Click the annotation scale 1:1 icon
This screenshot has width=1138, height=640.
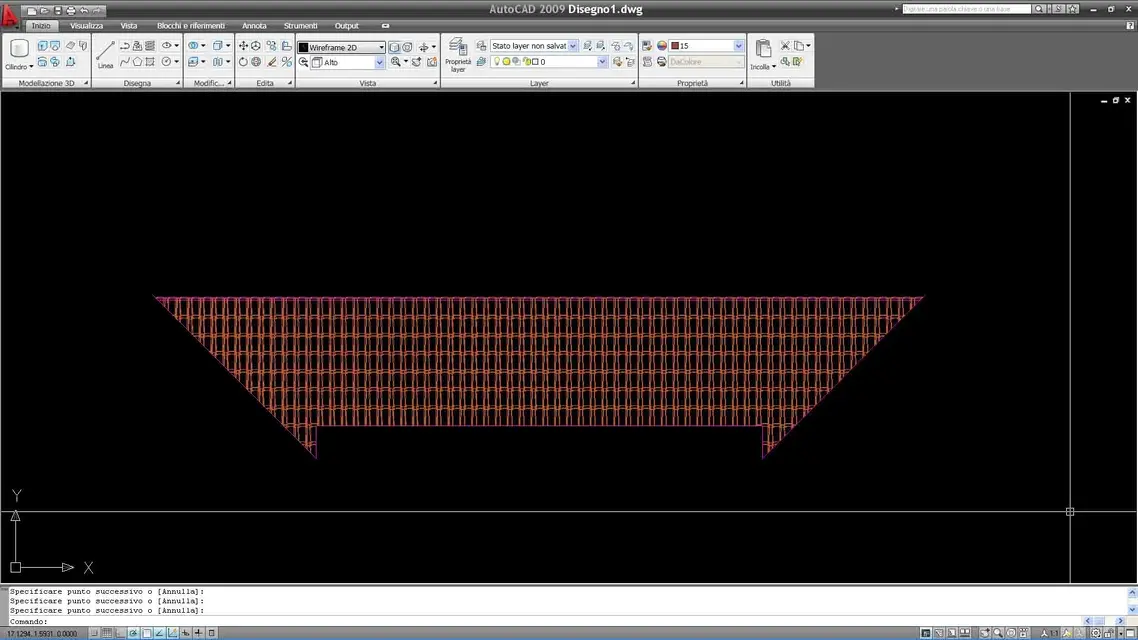(1049, 633)
